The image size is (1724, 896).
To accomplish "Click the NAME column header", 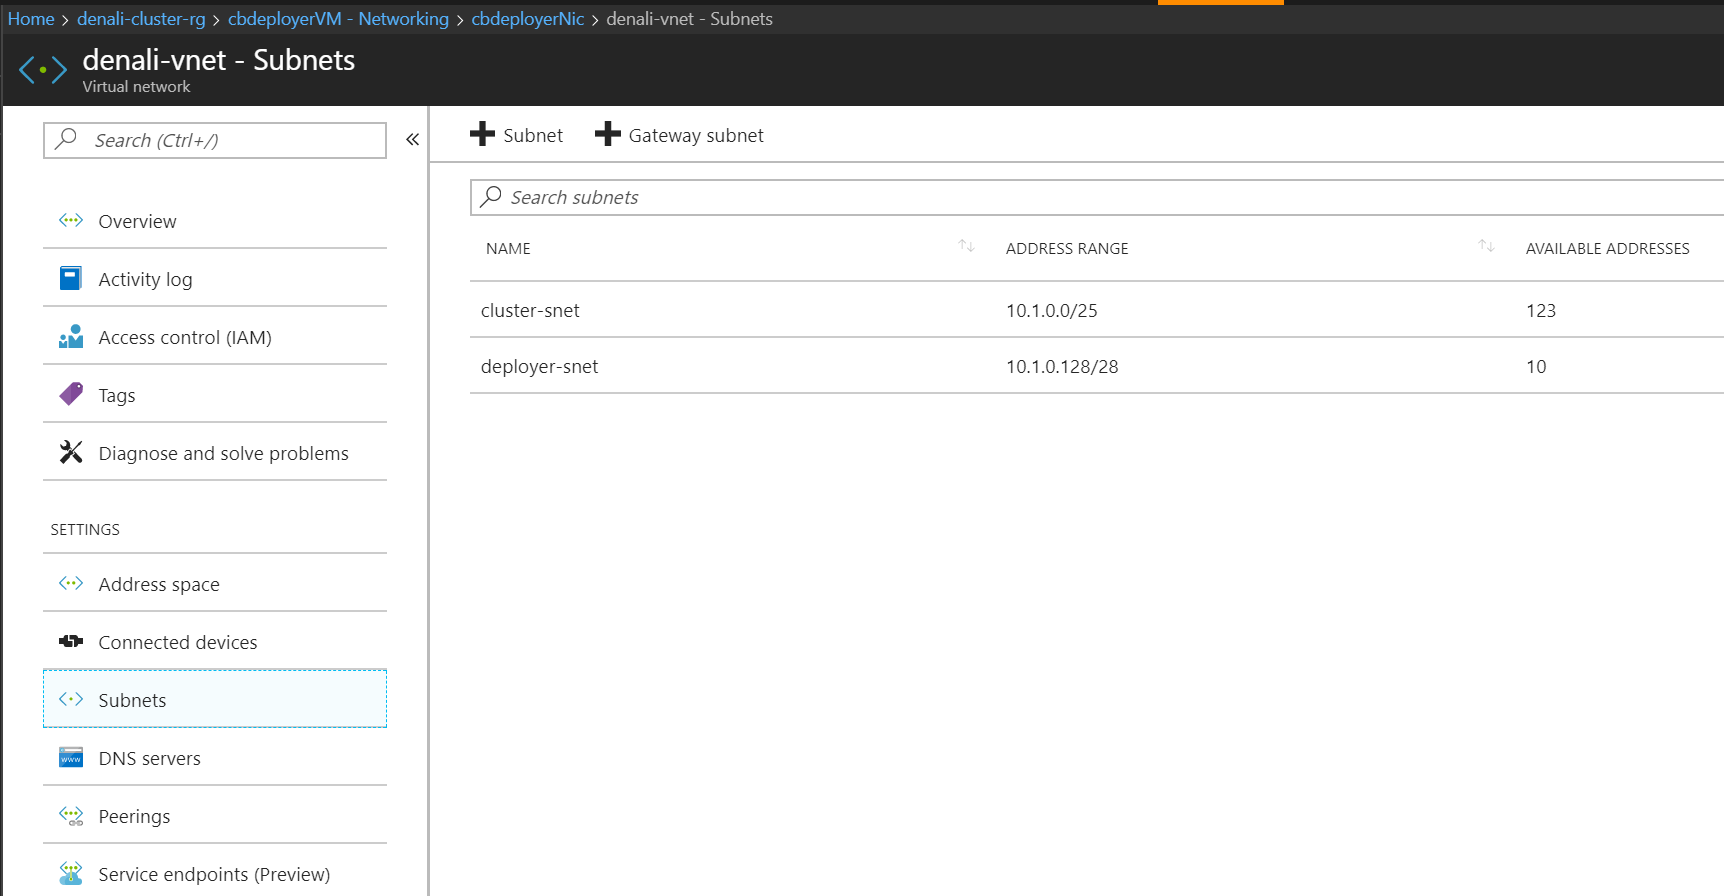I will (508, 248).
